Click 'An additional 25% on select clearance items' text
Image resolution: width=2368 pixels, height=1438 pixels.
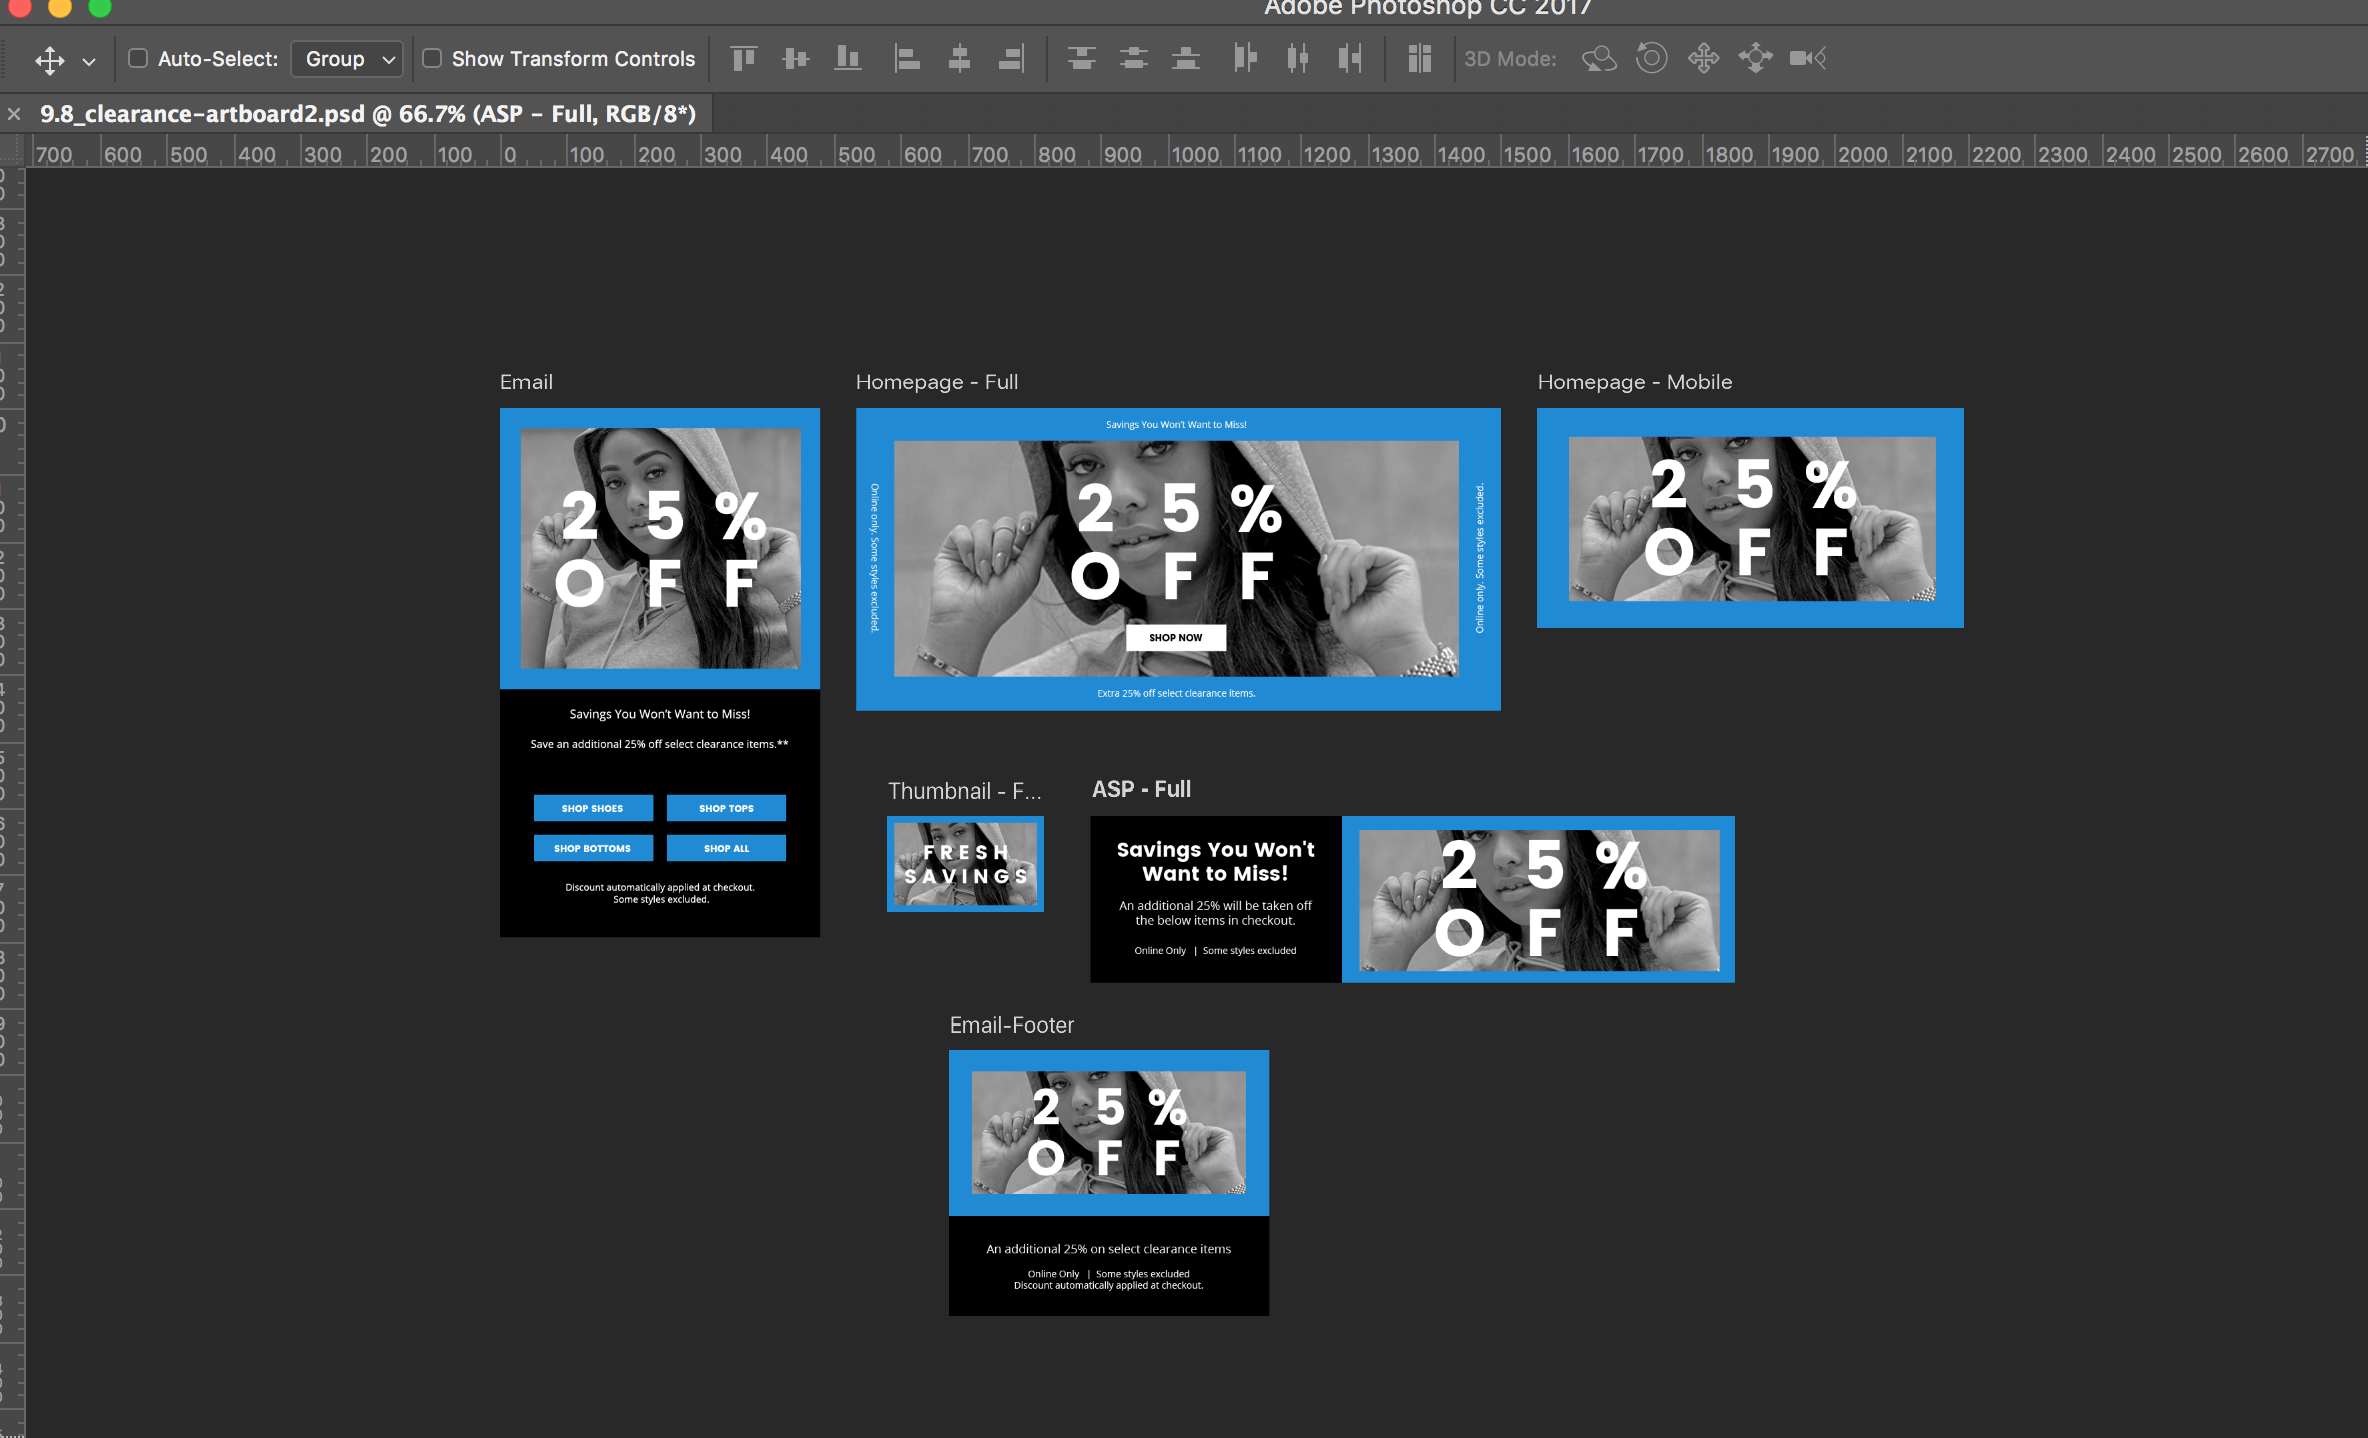(1108, 1249)
